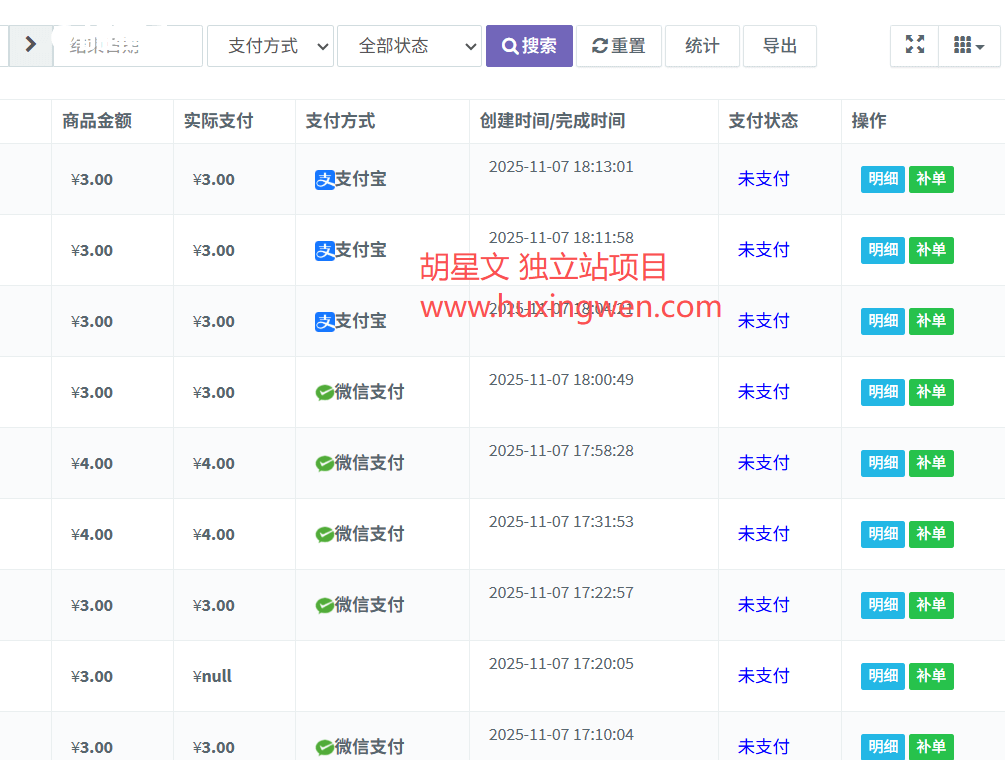Click the 明细 button on the first order
The width and height of the screenshot is (1005, 760).
pyautogui.click(x=882, y=178)
